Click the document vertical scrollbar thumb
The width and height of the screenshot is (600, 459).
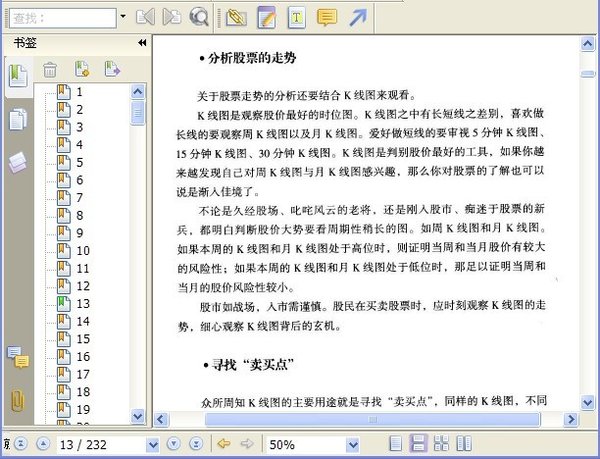point(587,74)
